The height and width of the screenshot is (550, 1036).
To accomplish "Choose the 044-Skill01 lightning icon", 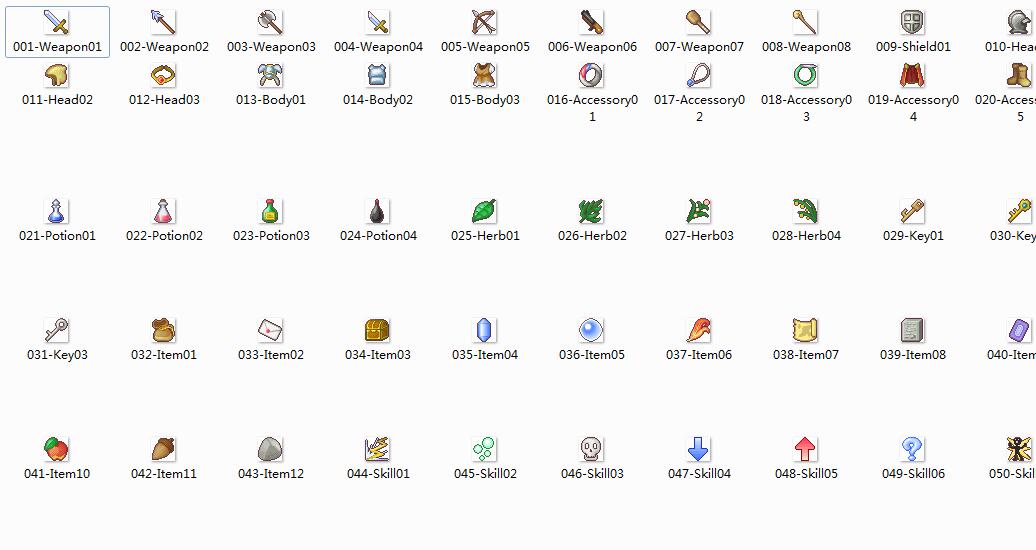I will pyautogui.click(x=378, y=450).
